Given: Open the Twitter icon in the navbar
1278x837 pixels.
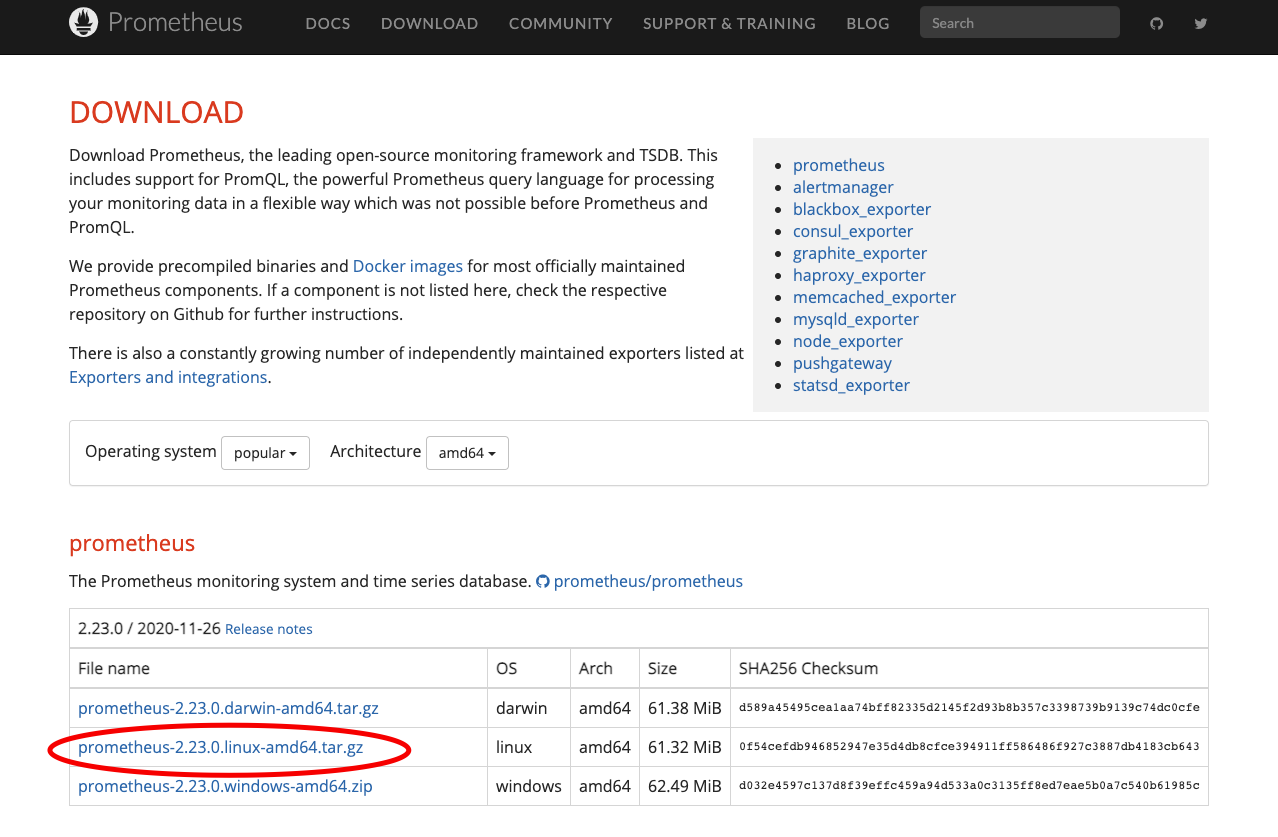Looking at the screenshot, I should [x=1201, y=23].
